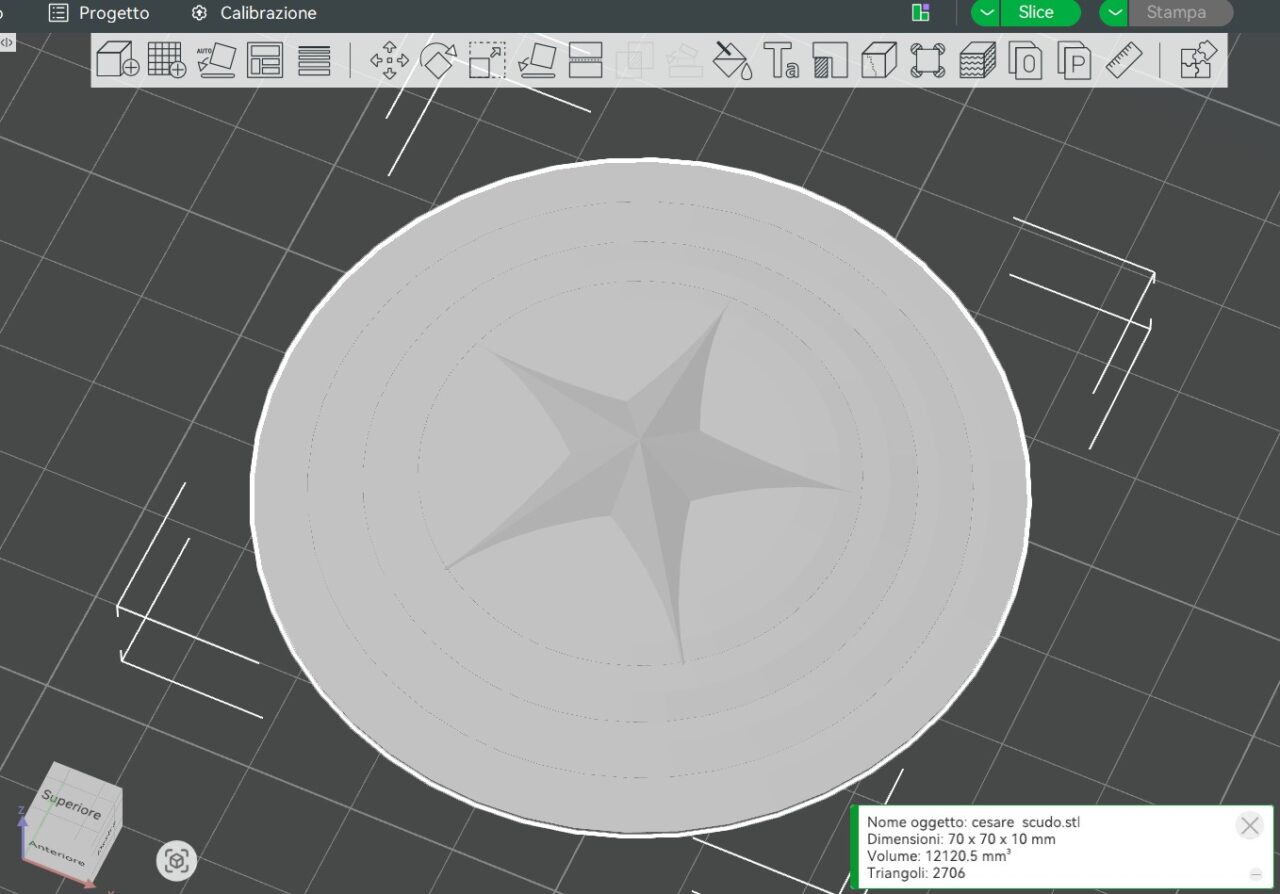
Task: Select the Rotate tool
Action: [438, 60]
